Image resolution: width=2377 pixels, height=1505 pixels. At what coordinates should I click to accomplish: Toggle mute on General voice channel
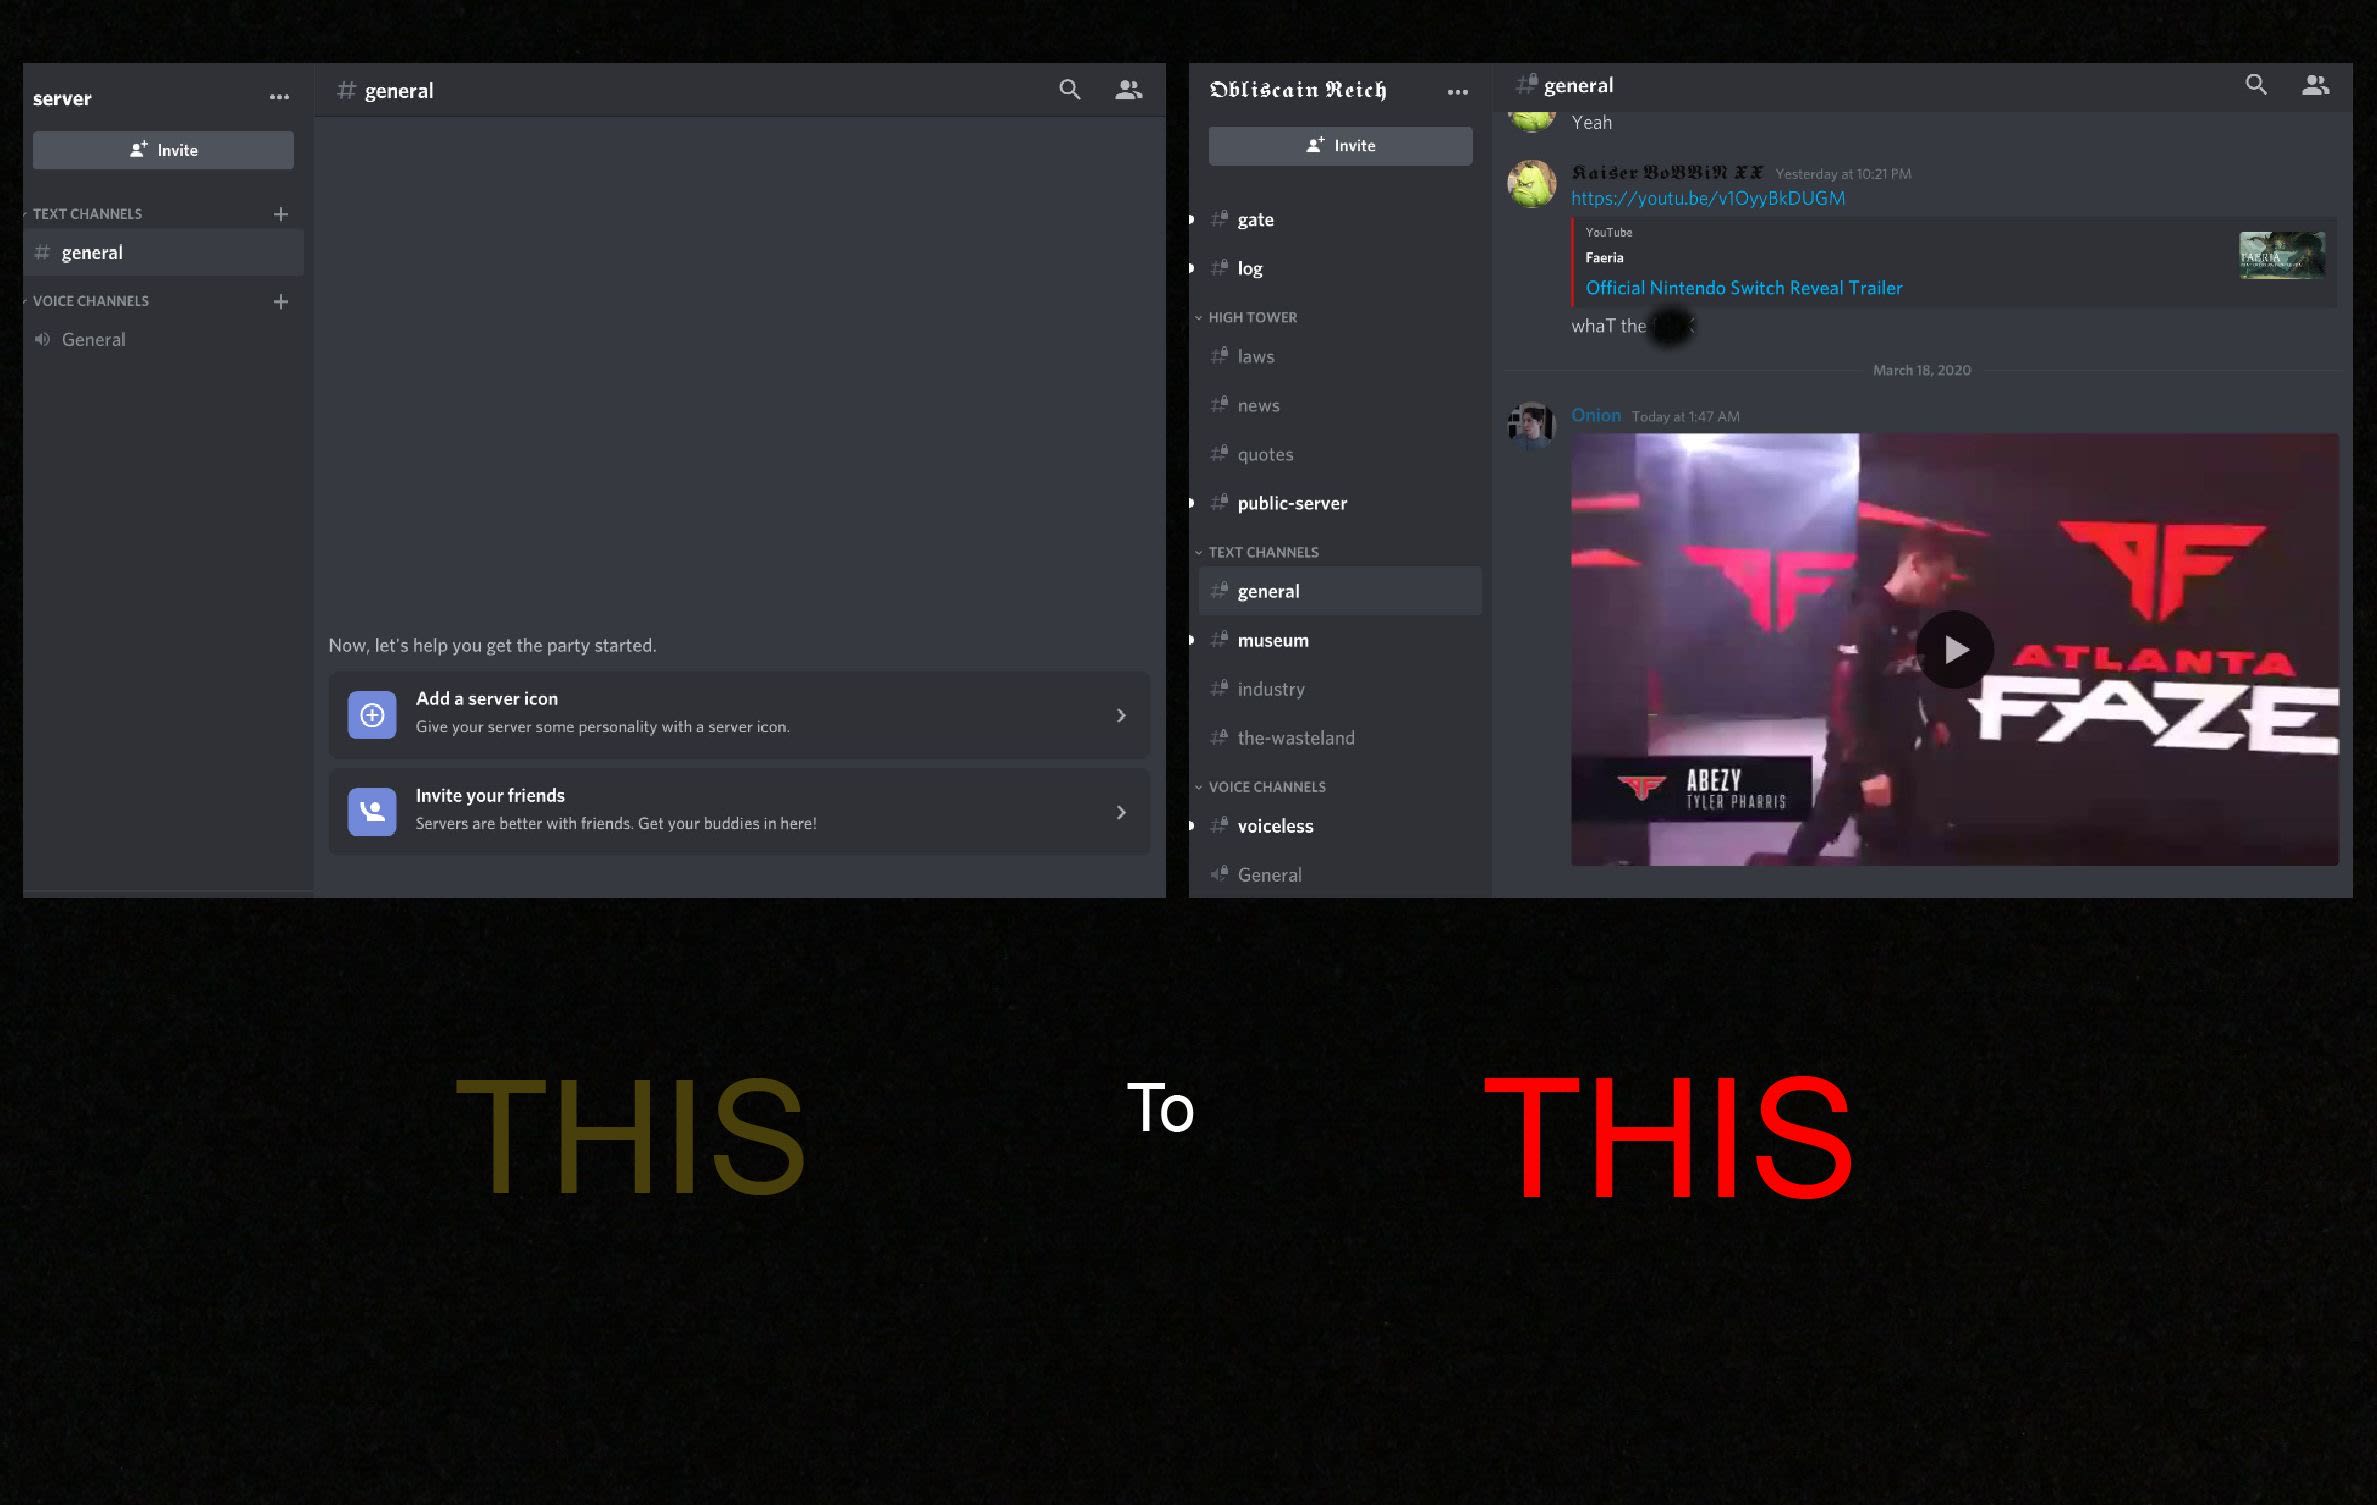[x=38, y=338]
